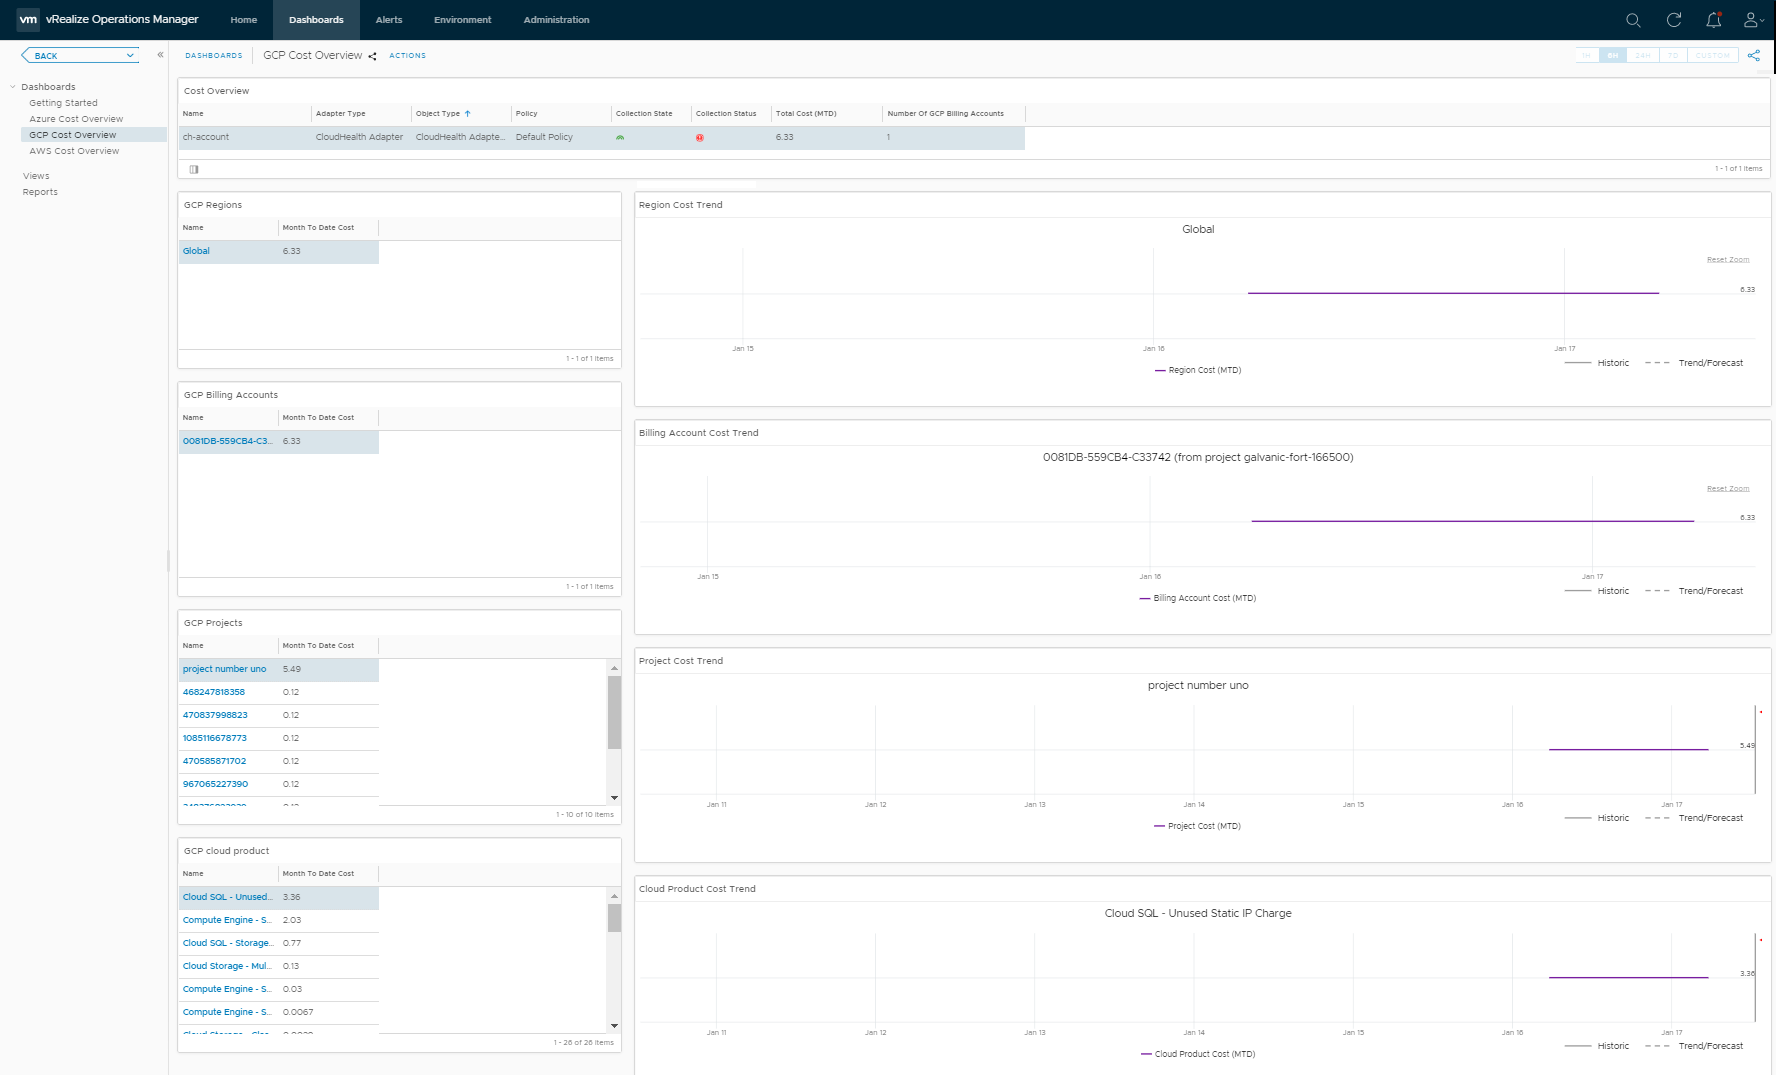
Task: Click GCP Projects scrollbar up arrow
Action: tap(614, 666)
